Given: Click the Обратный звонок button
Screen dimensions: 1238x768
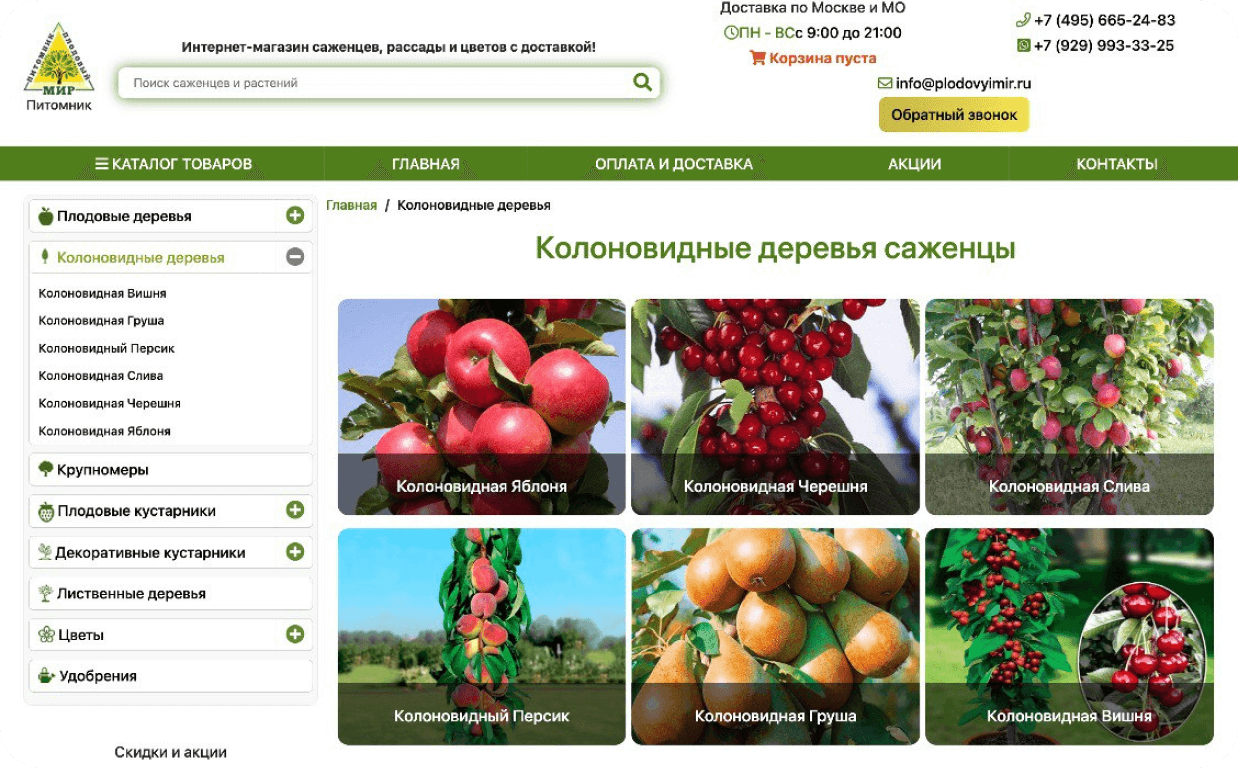Looking at the screenshot, I should pos(954,115).
